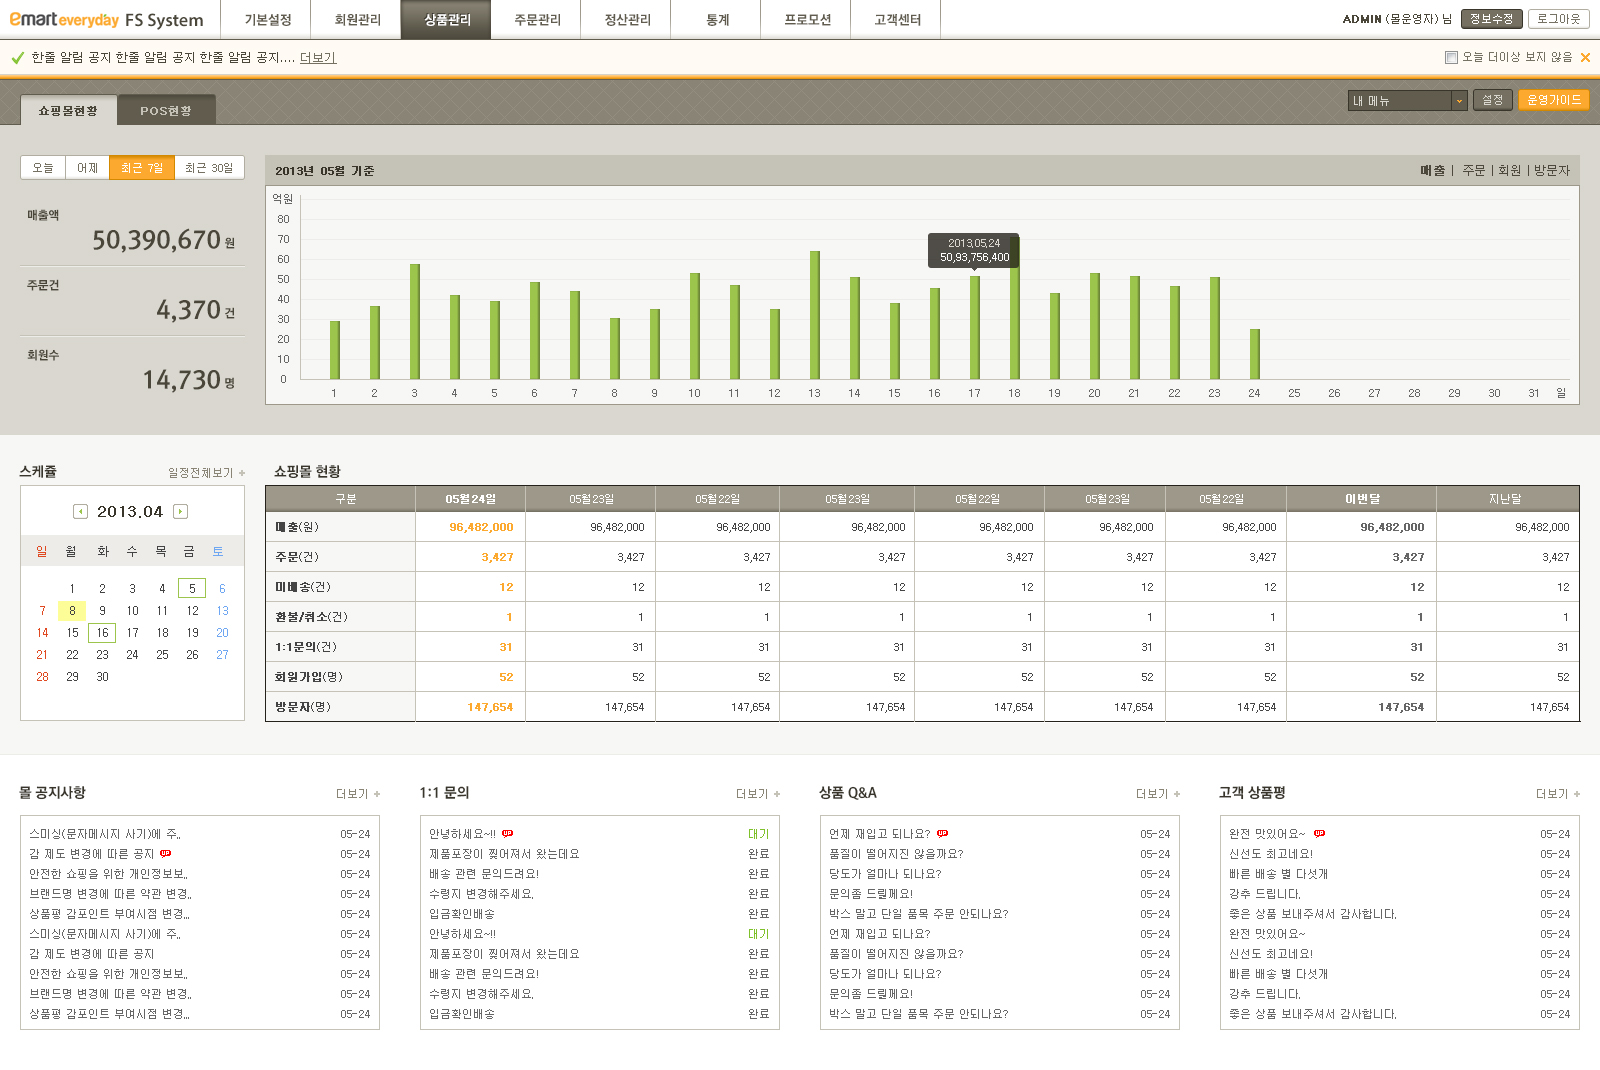Open first 신선도 최고네요 review
The height and width of the screenshot is (1070, 1600).
[x=1271, y=854]
